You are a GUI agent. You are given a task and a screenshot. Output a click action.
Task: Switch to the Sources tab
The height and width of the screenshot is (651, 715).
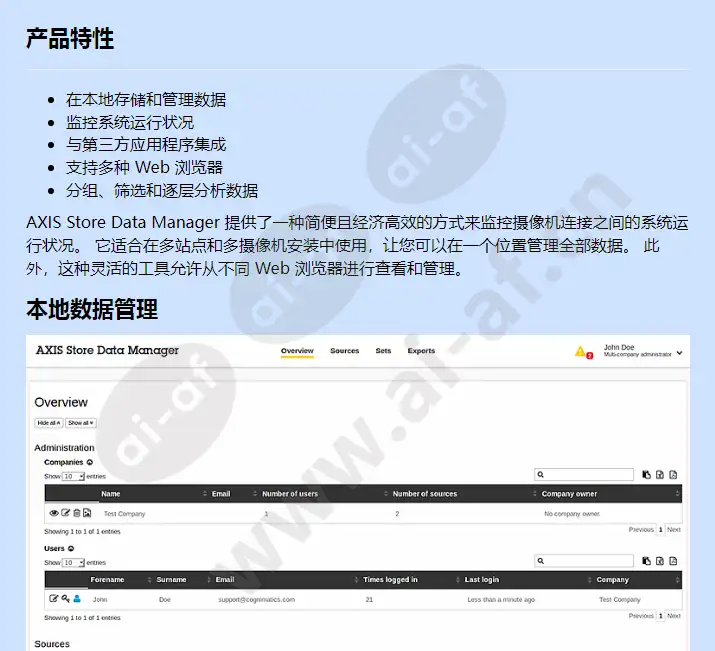tap(345, 351)
